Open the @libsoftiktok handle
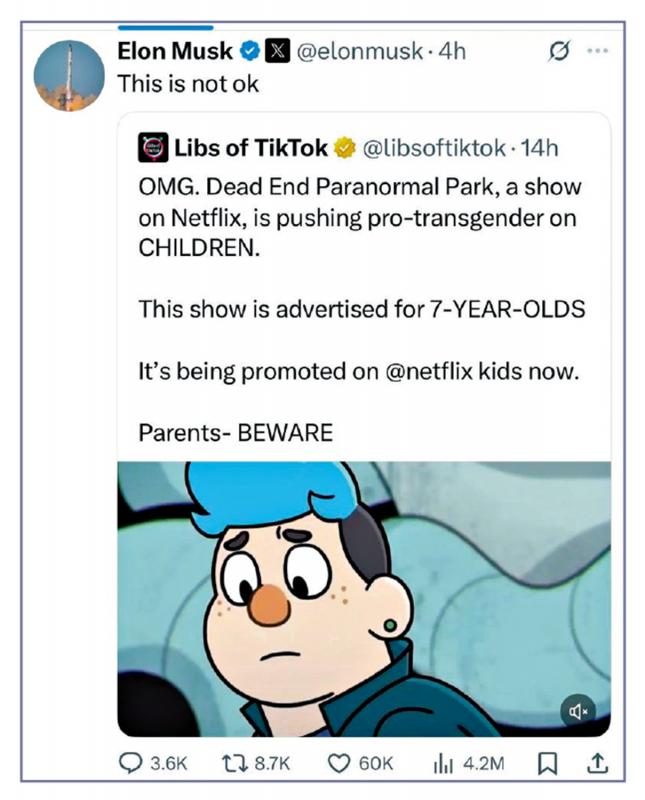Viewport: 645px width, 800px height. pos(433,149)
